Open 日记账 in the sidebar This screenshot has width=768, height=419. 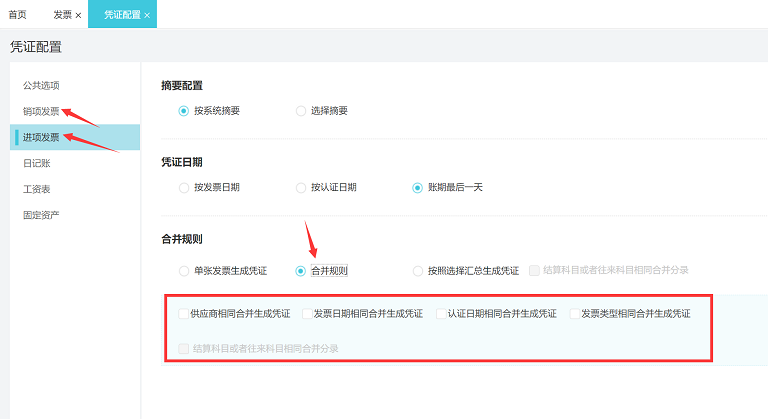point(37,163)
